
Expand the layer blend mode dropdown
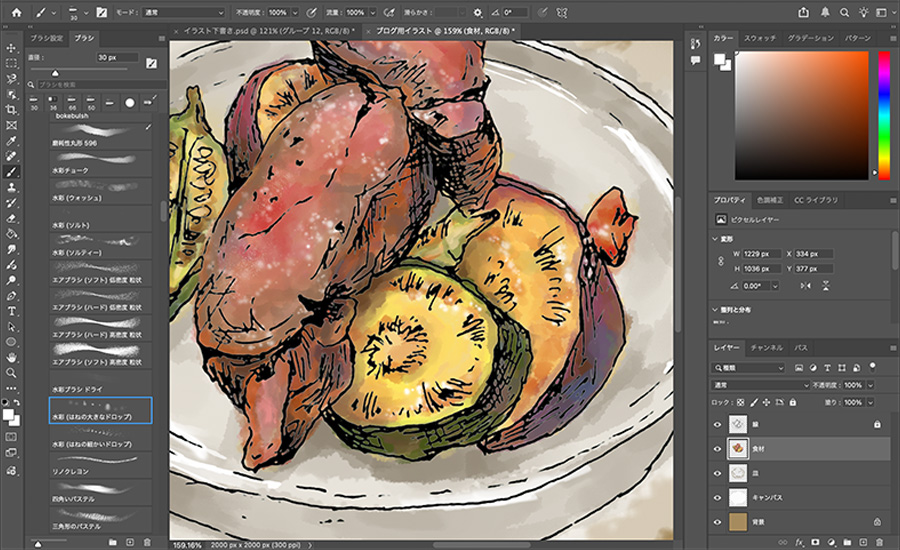(760, 385)
